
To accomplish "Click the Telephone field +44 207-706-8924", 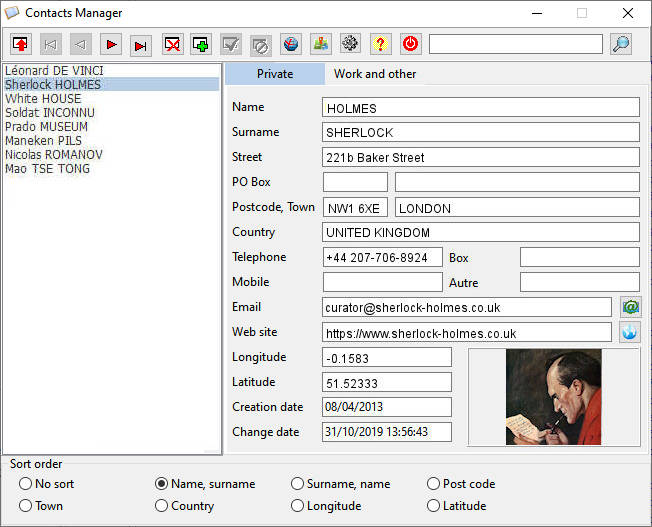I will coord(383,257).
